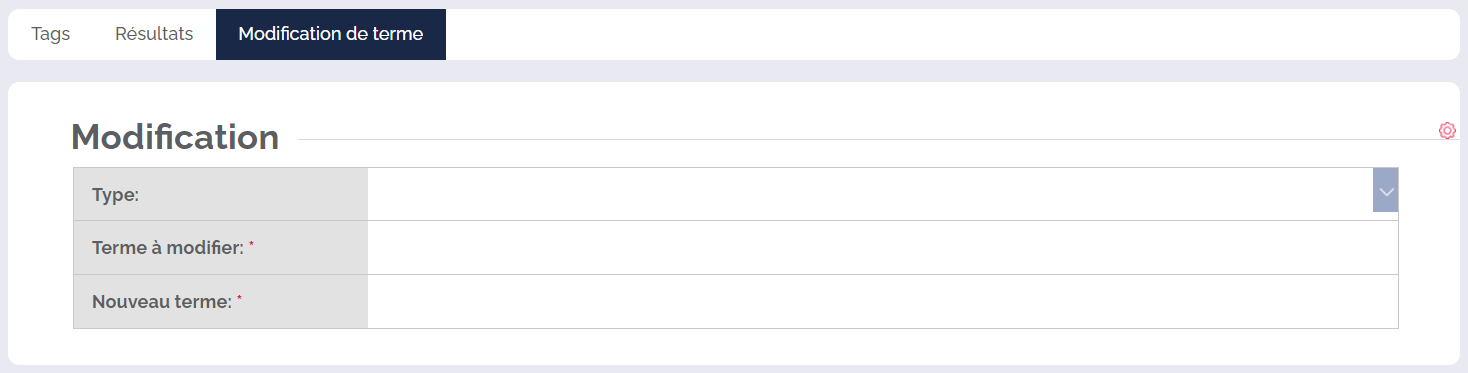Click the divider line beside Modification heading
Viewport: 1468px width, 373px height.
coord(866,140)
